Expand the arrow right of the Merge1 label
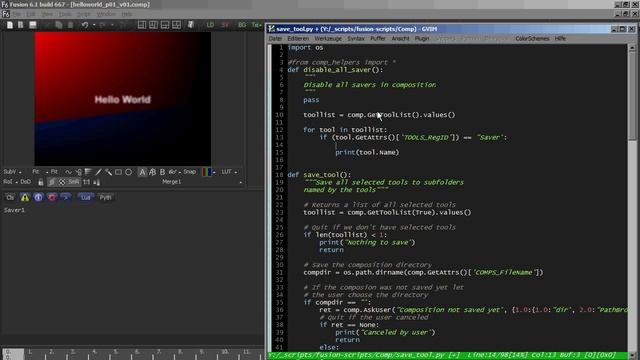 click(241, 182)
